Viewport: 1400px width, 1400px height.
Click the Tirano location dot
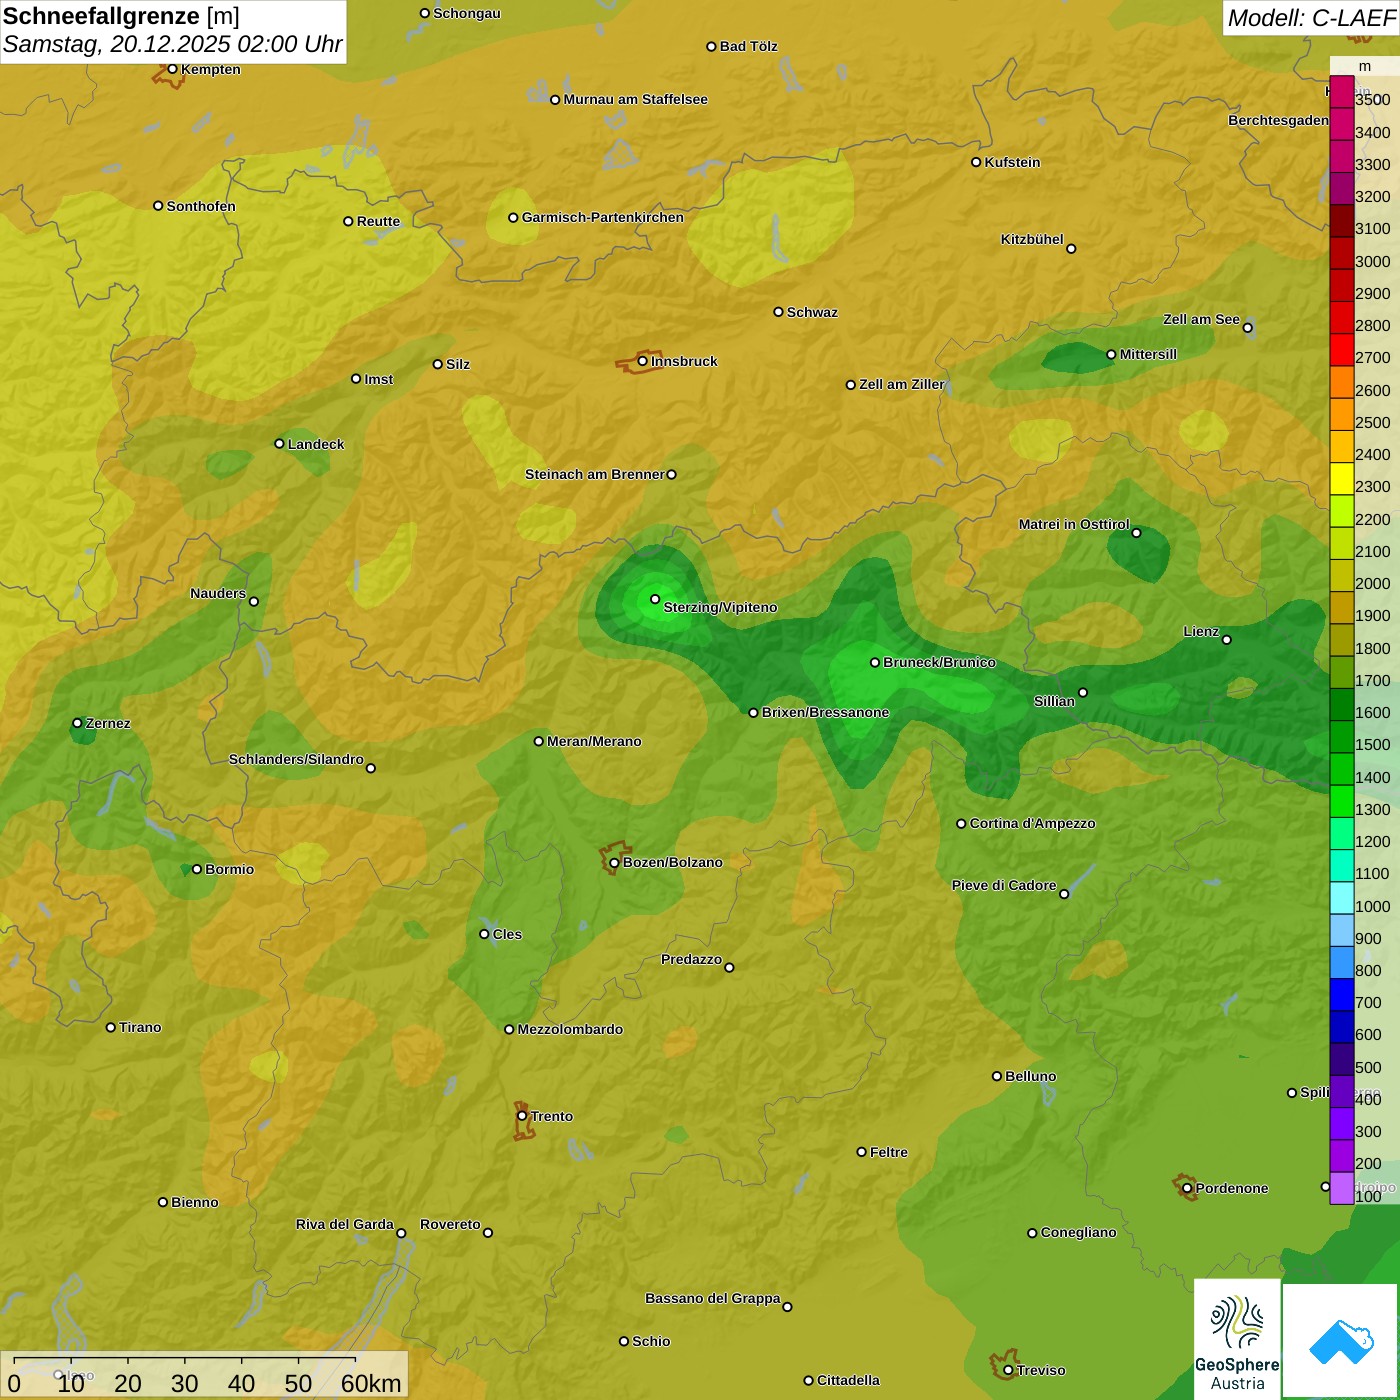click(x=110, y=1027)
